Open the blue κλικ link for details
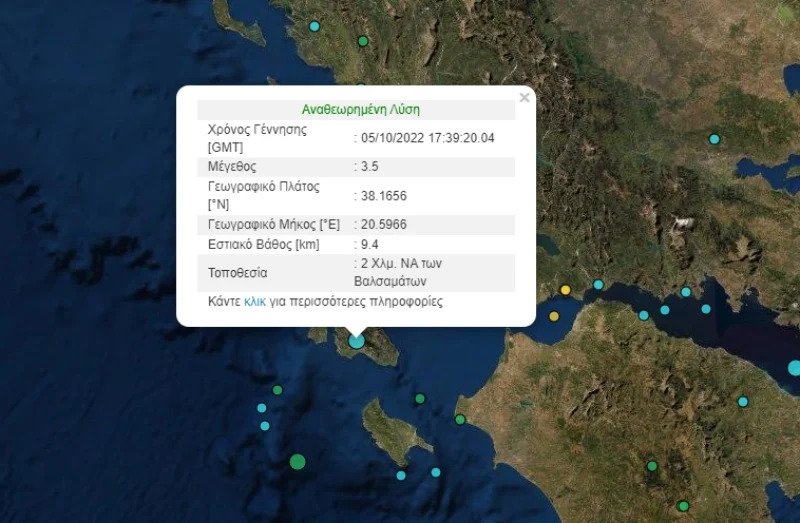The width and height of the screenshot is (800, 523). pos(255,301)
